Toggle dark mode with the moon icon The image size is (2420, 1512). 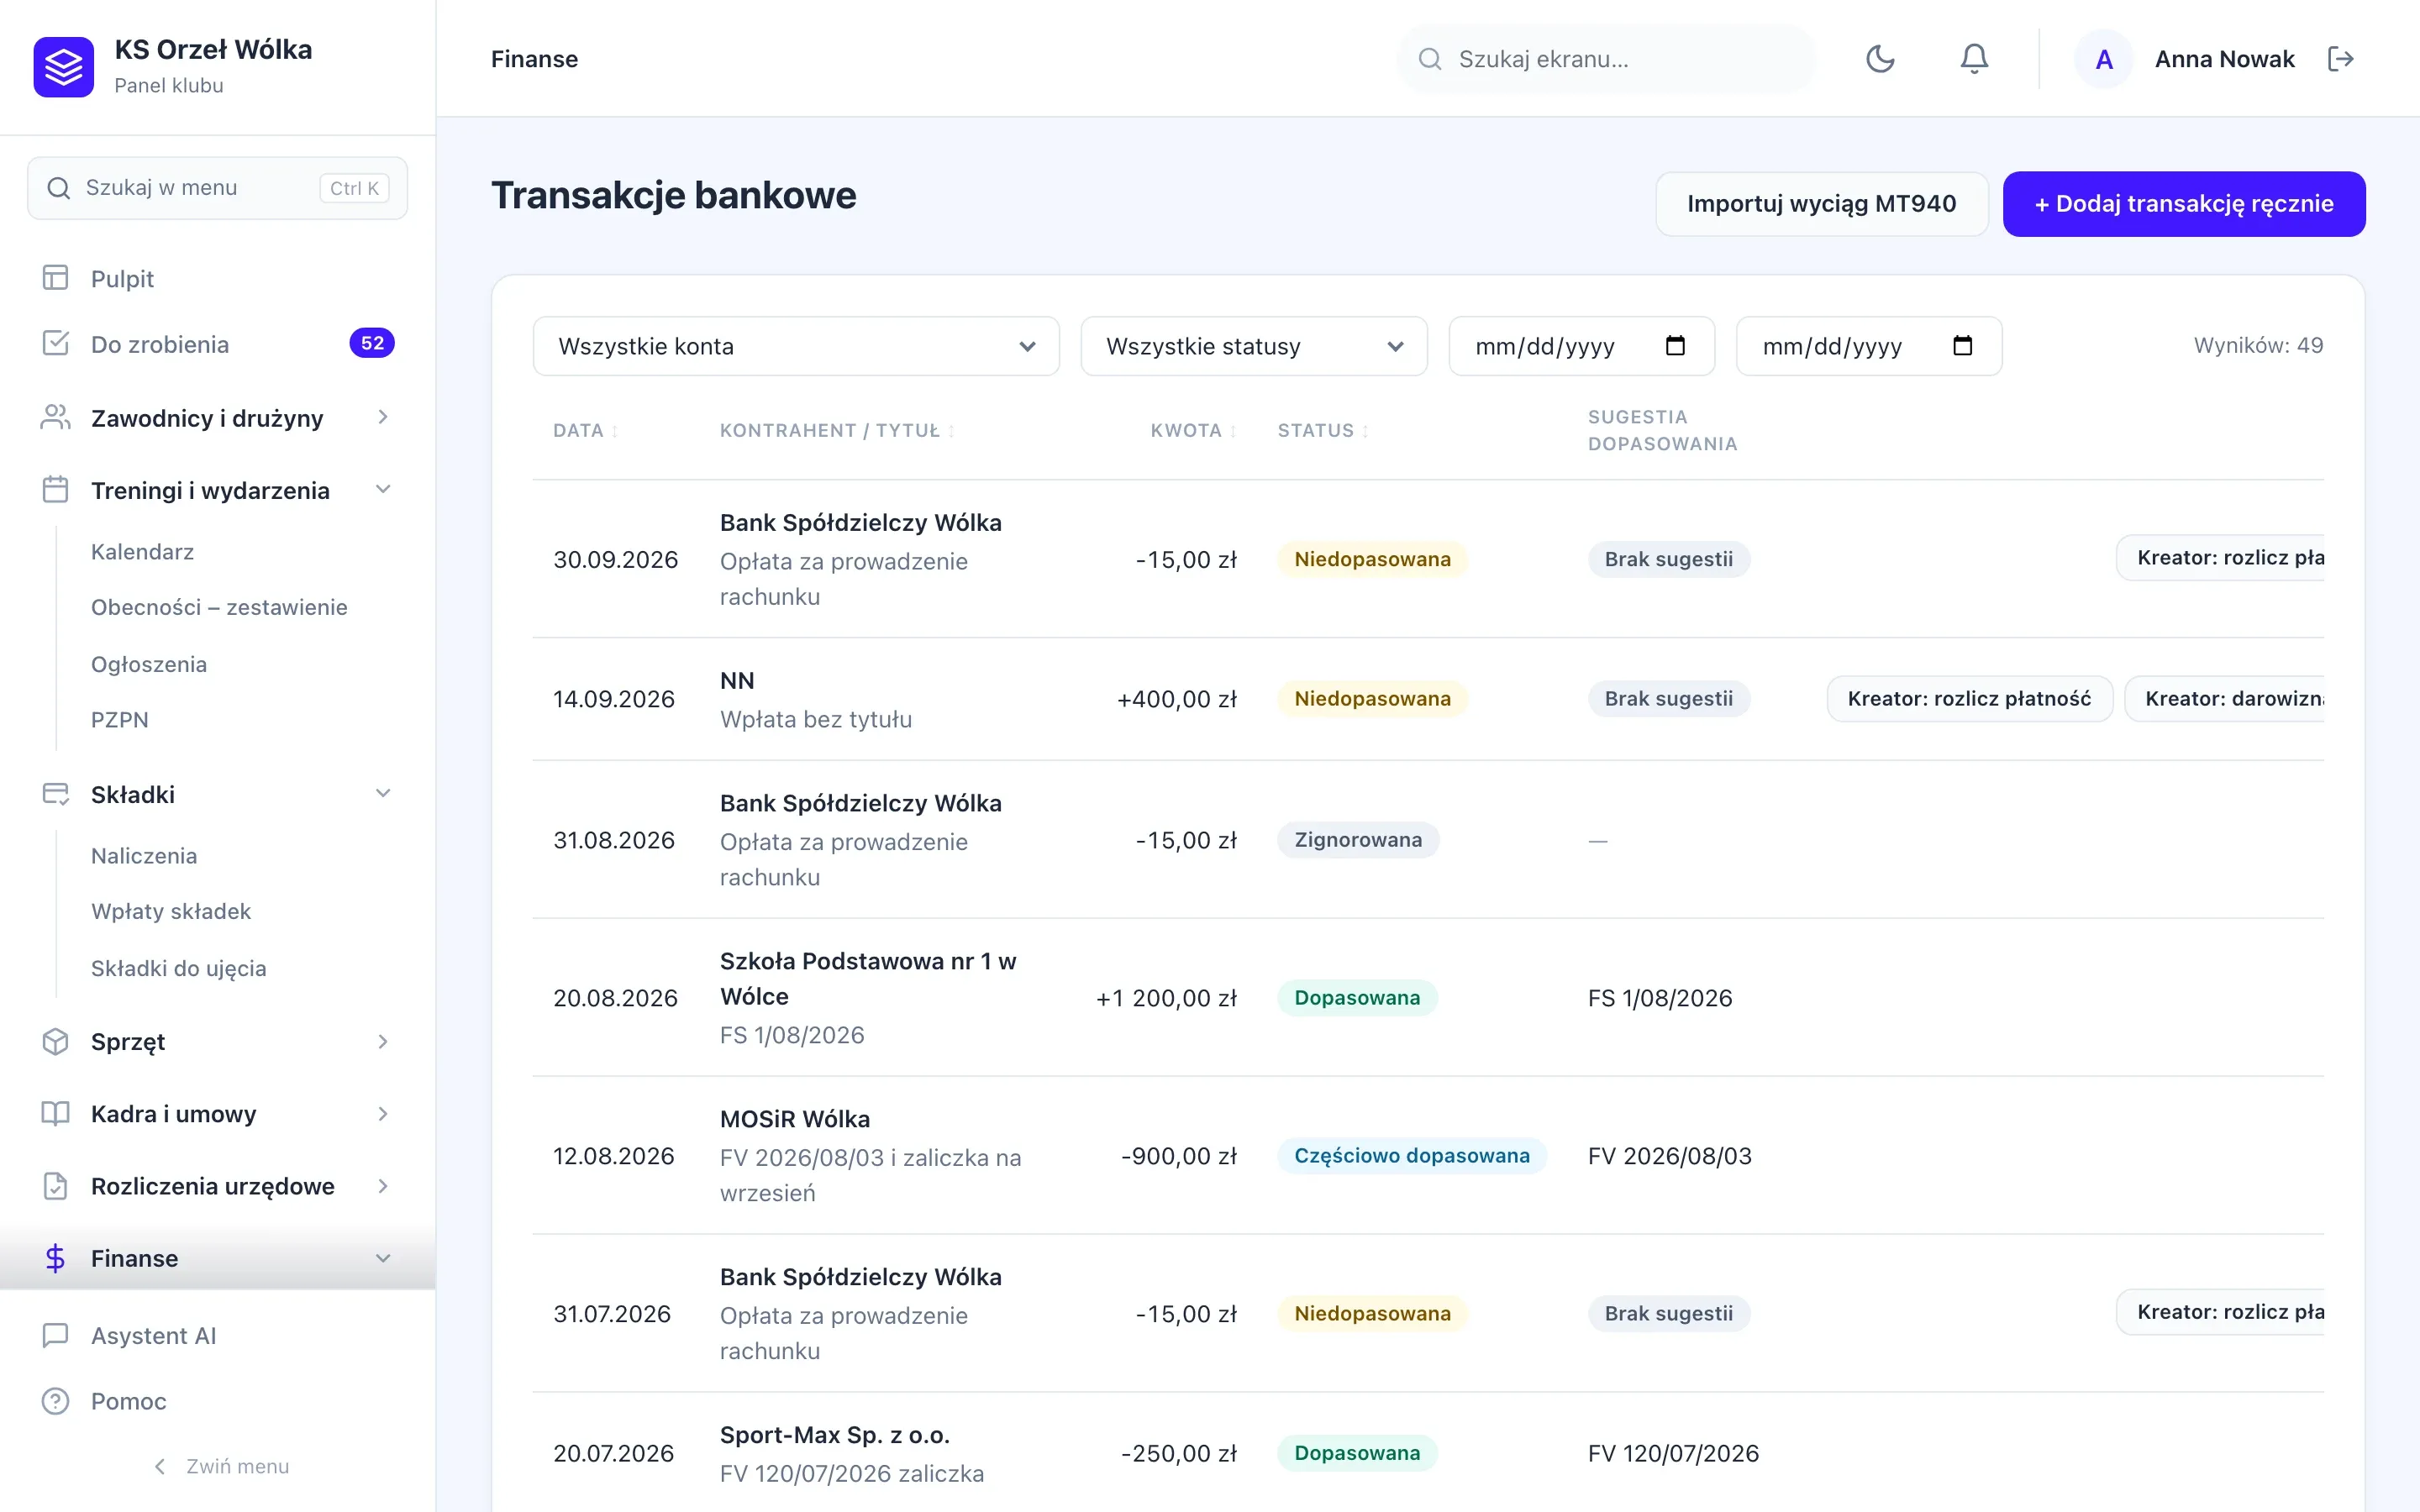[x=1880, y=59]
